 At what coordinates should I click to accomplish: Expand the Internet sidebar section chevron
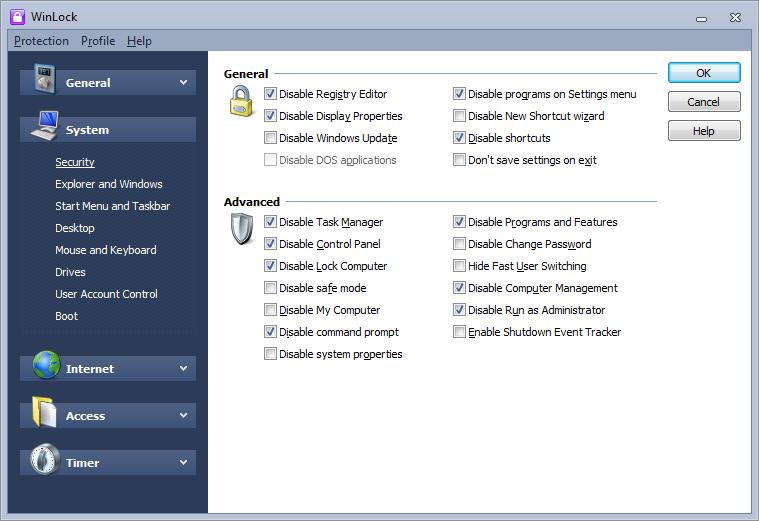point(183,368)
